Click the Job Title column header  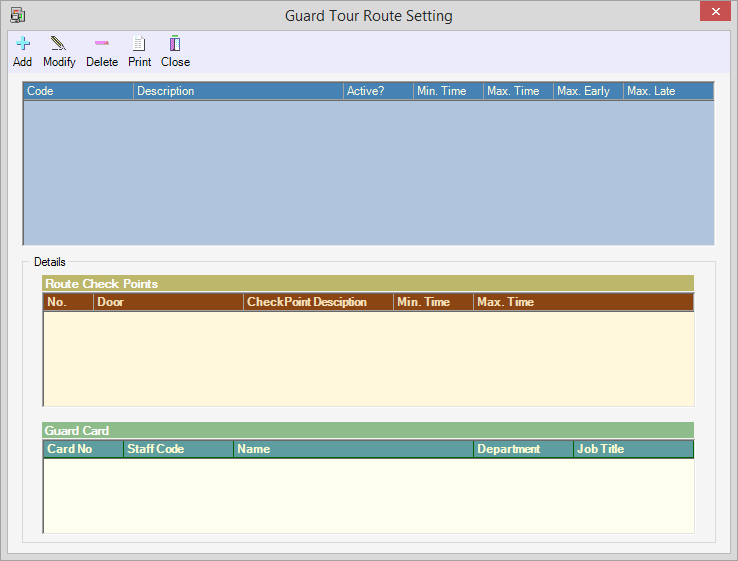pos(632,449)
